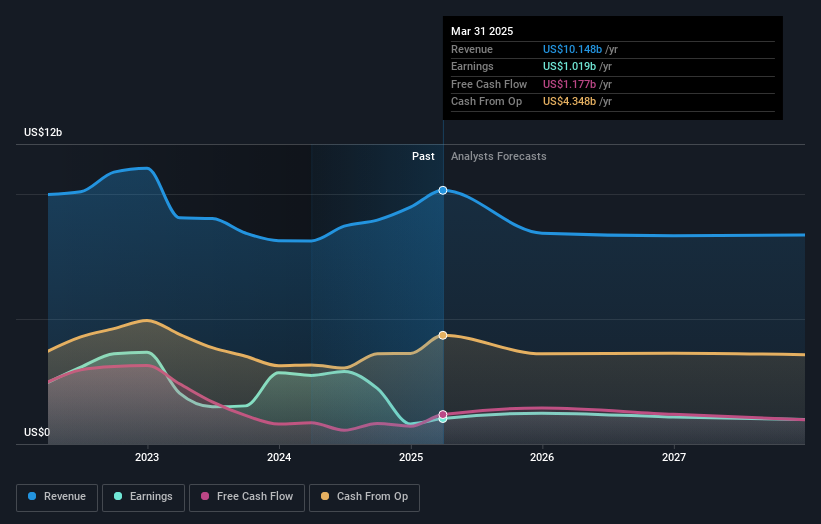Select the 2027 x-axis label
The image size is (821, 524).
674,458
